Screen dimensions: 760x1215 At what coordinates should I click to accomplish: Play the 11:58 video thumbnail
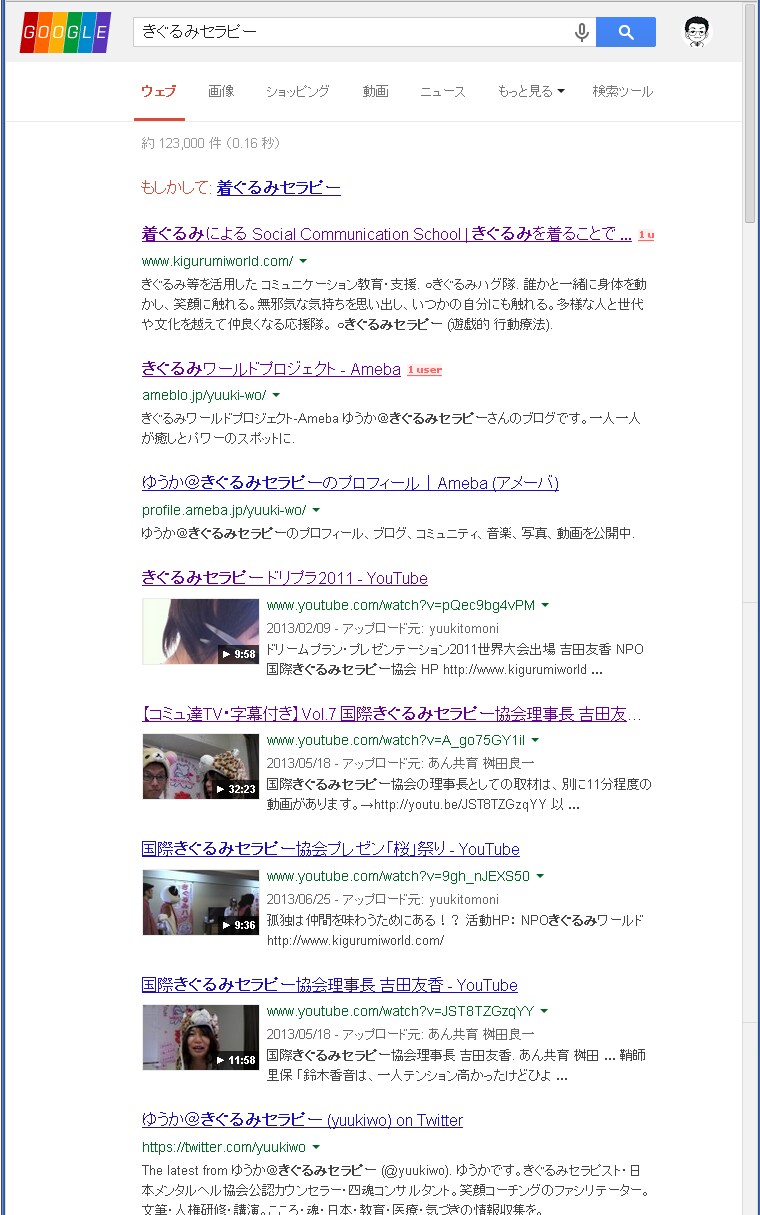tap(200, 1038)
